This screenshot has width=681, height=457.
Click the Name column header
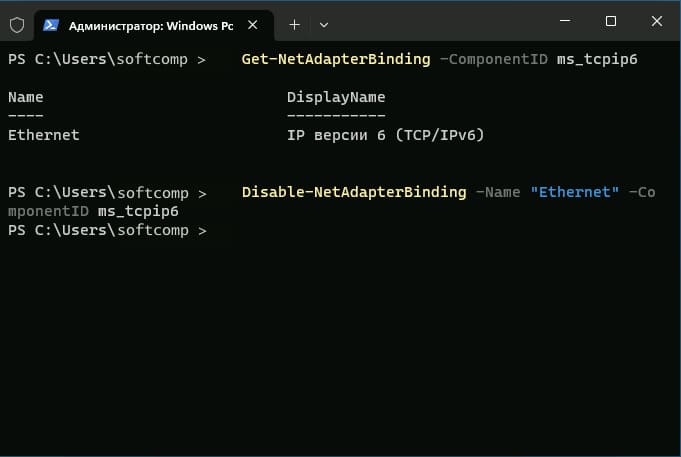pos(26,97)
